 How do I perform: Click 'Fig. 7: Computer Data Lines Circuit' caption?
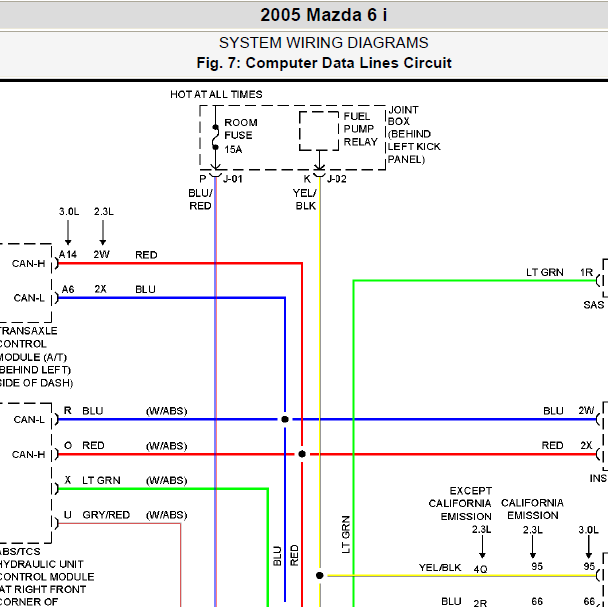click(x=324, y=63)
